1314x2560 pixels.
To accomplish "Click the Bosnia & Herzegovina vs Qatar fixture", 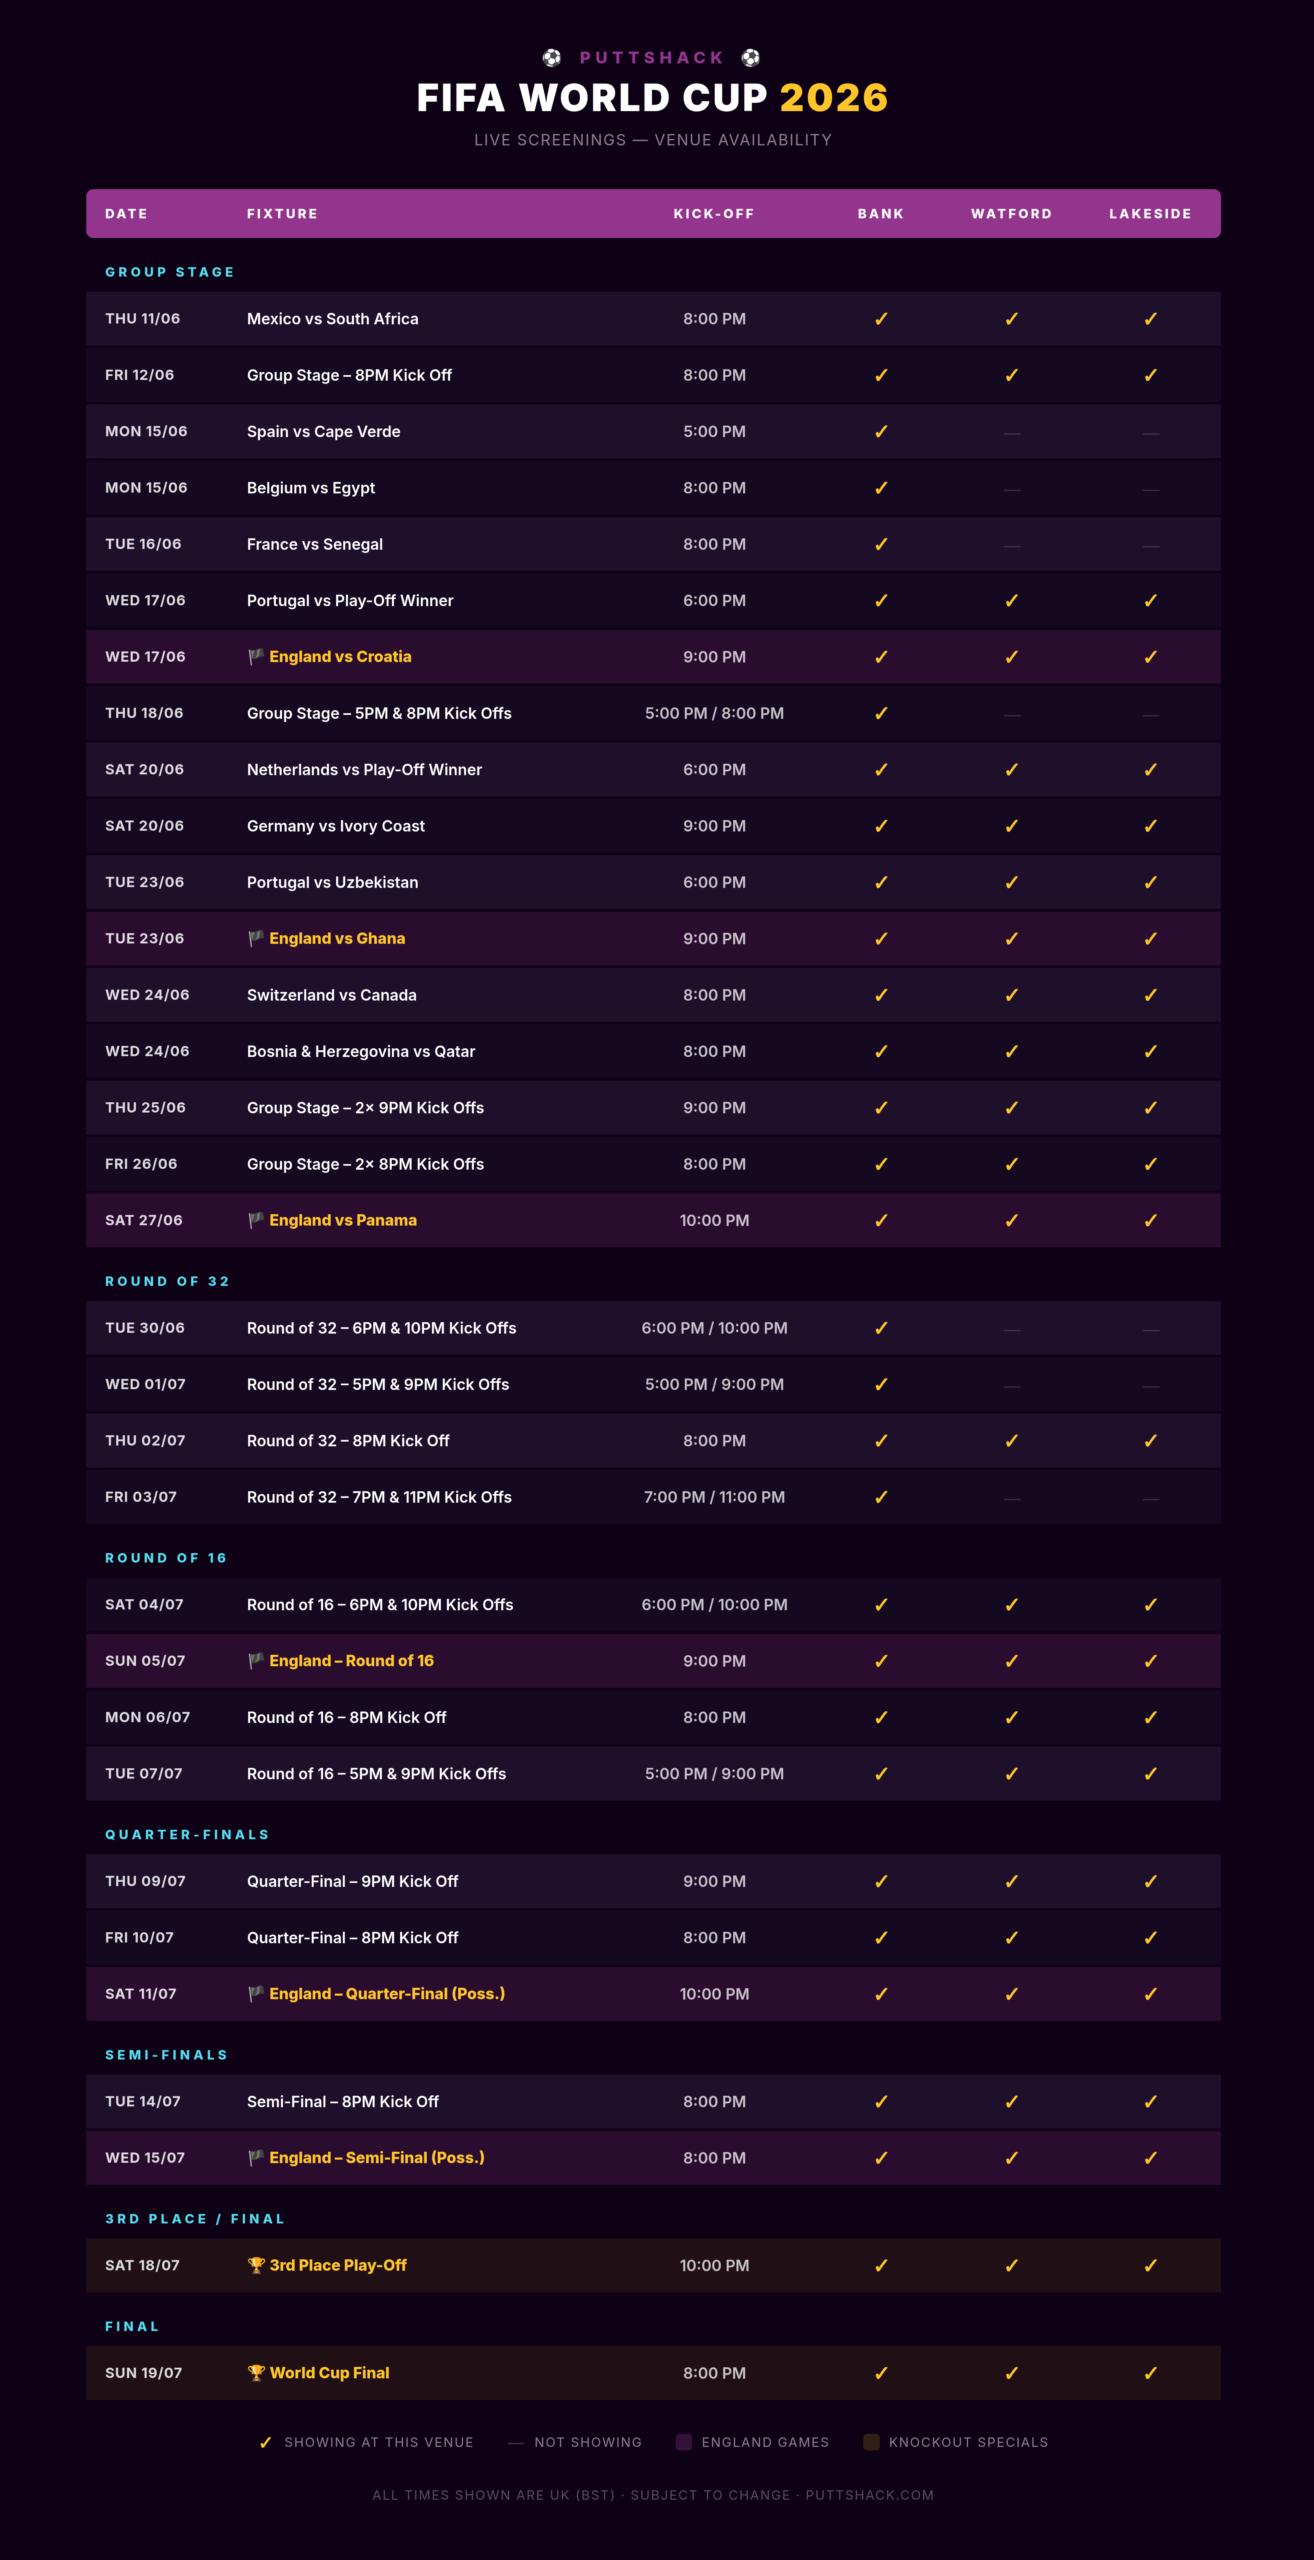I will (361, 1051).
